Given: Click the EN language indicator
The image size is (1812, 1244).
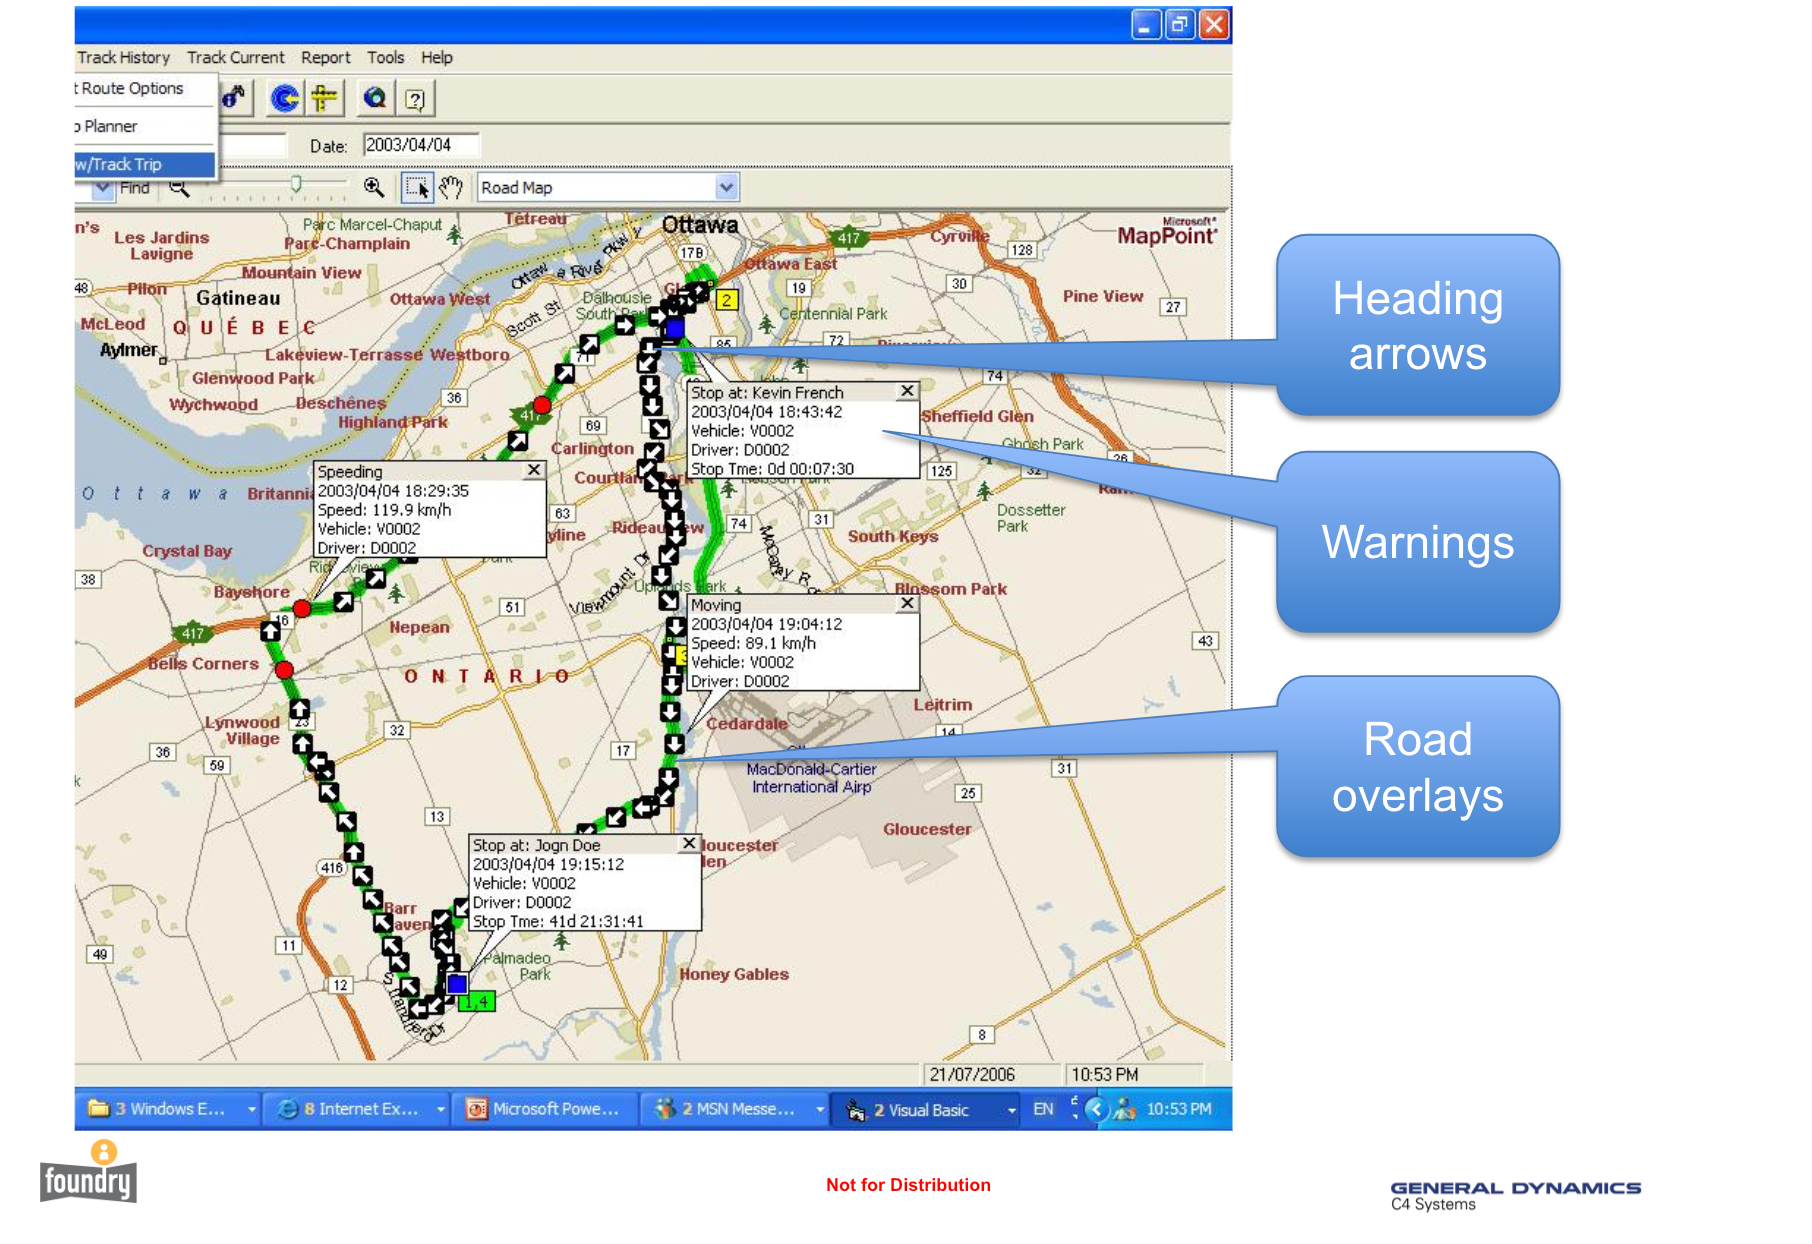Looking at the screenshot, I should (1043, 1109).
